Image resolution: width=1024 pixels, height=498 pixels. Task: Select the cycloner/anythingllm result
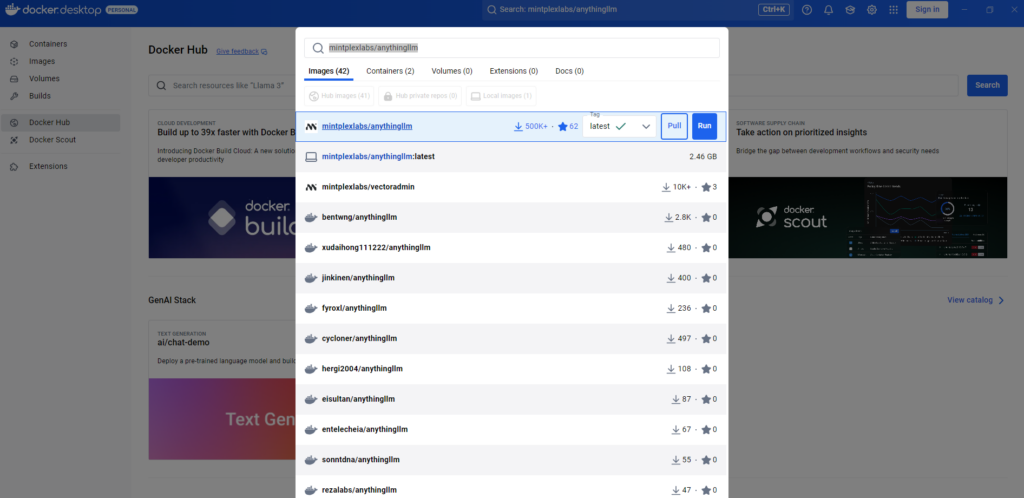[x=511, y=339]
